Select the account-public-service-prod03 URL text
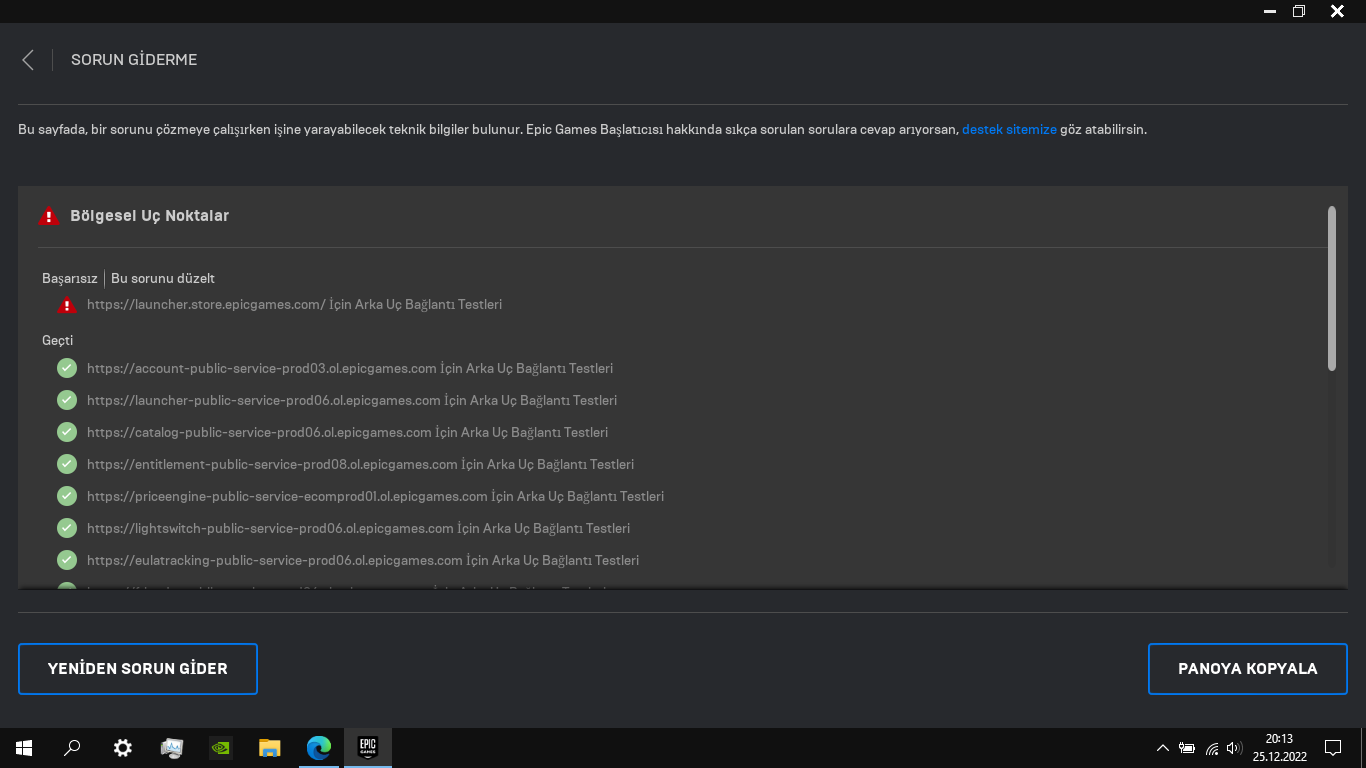 (x=262, y=368)
